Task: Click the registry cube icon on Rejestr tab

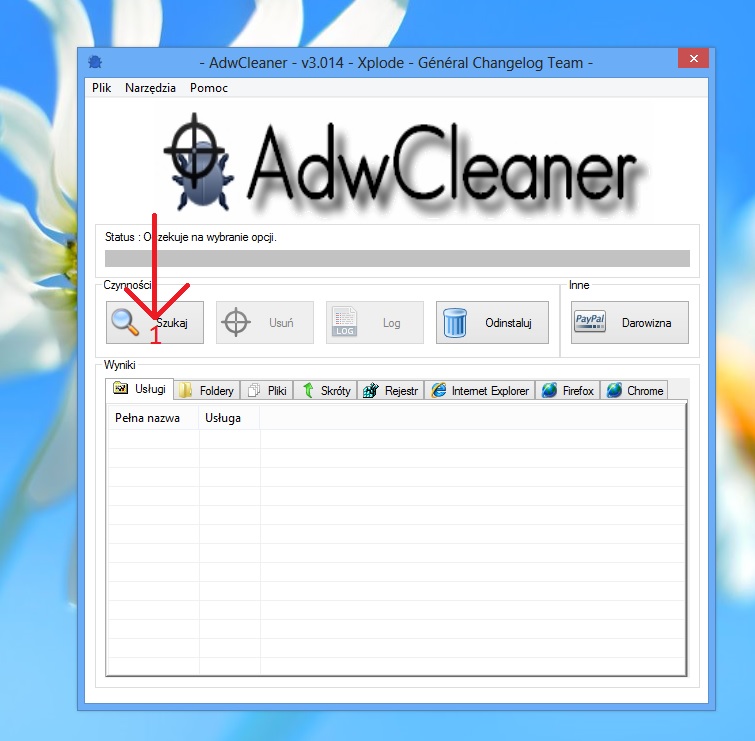Action: tap(370, 390)
